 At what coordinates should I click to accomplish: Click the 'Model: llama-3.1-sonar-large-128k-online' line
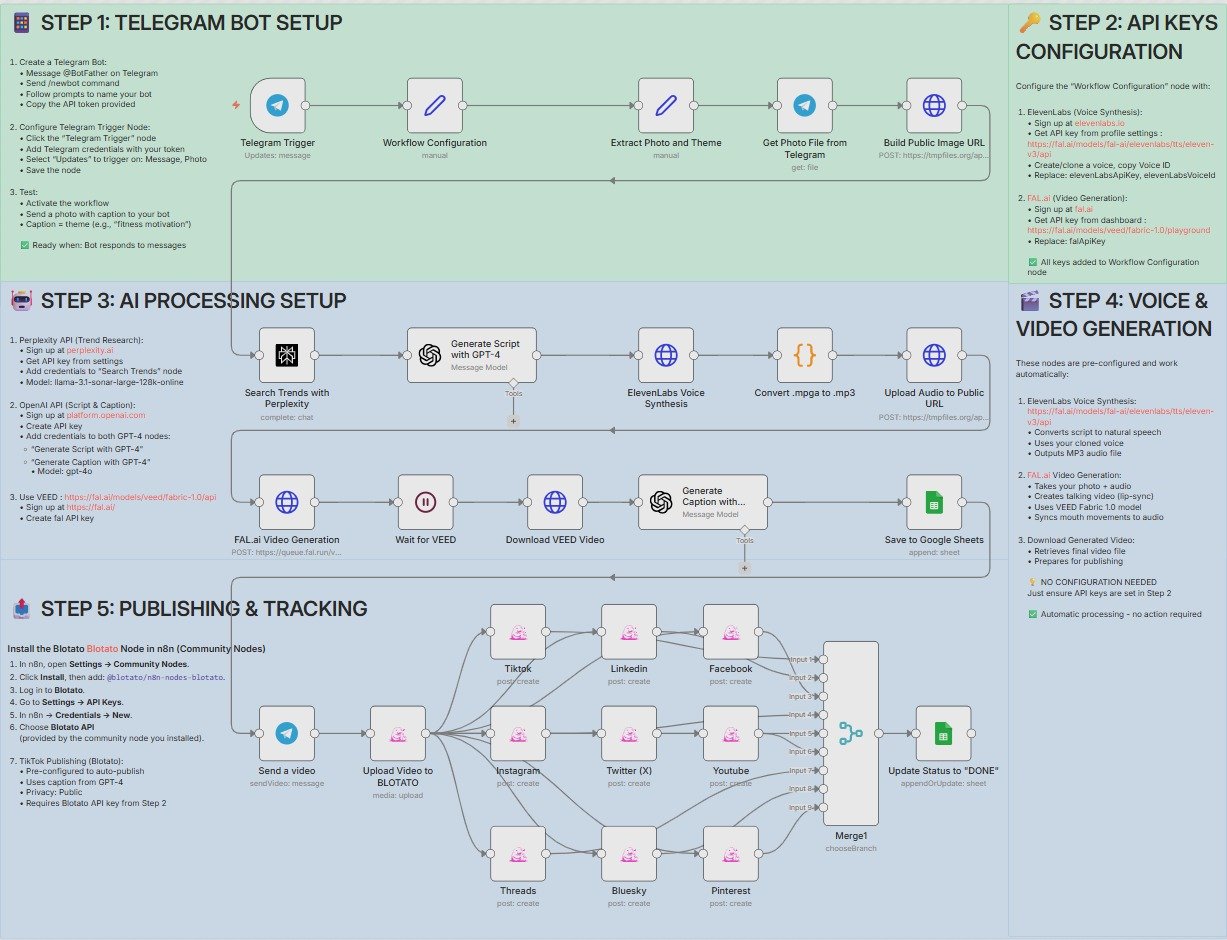click(105, 383)
